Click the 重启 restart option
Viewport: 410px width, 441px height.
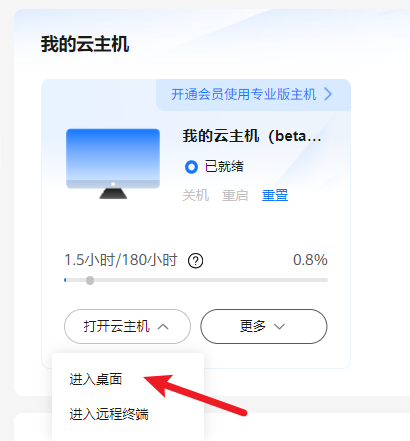[x=235, y=195]
